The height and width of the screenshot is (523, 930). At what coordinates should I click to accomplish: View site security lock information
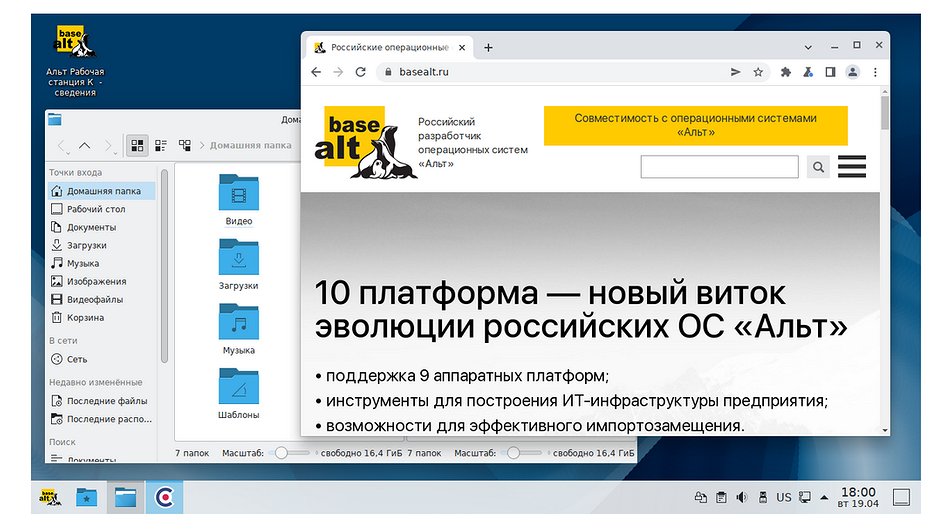click(x=388, y=72)
